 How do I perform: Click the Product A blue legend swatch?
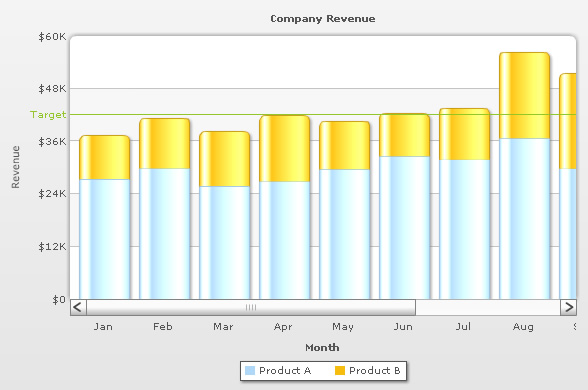(250, 370)
